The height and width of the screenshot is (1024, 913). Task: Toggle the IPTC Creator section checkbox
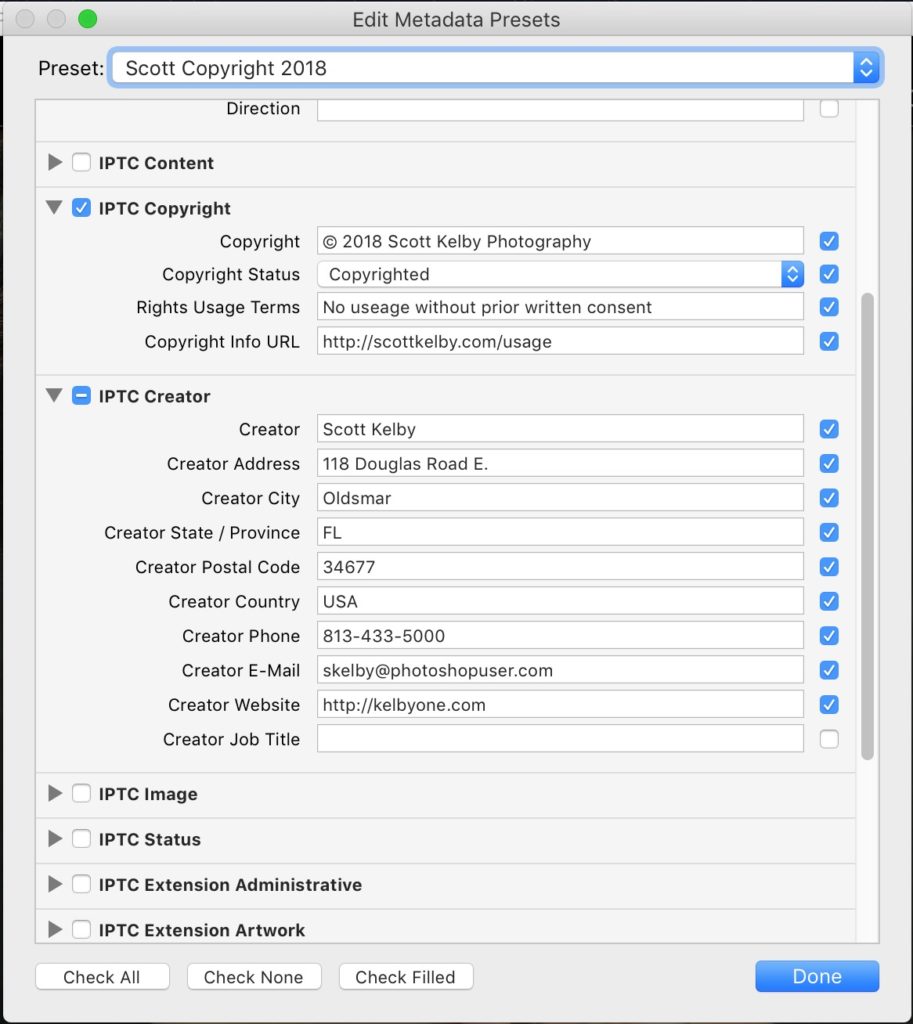pos(82,396)
